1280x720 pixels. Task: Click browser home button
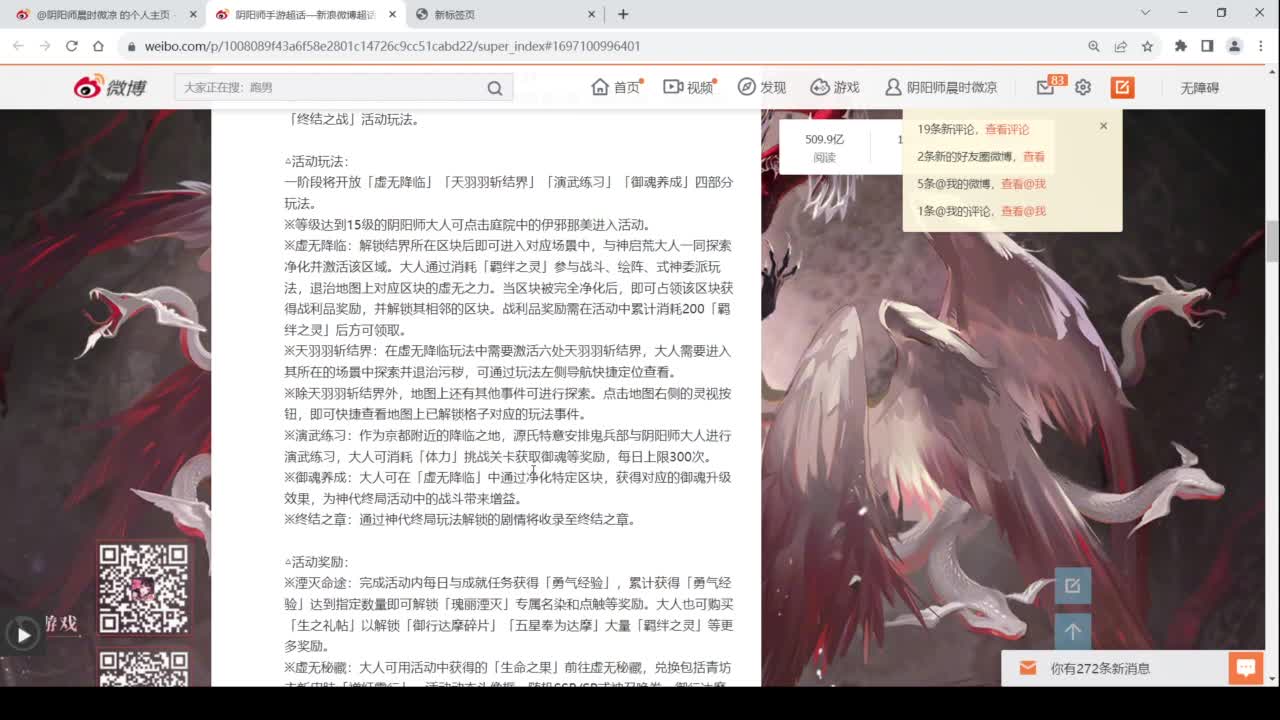[x=98, y=46]
